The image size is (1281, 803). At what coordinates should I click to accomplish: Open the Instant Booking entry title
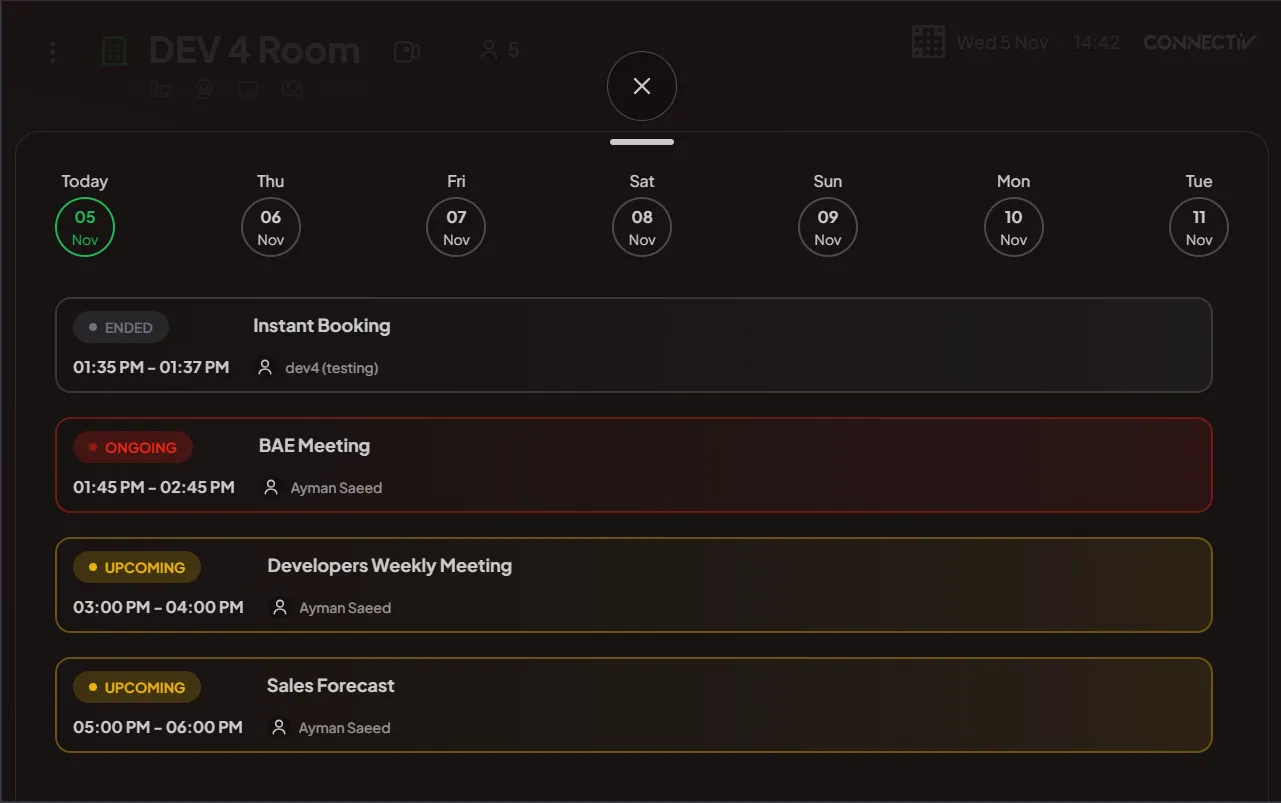(x=321, y=326)
